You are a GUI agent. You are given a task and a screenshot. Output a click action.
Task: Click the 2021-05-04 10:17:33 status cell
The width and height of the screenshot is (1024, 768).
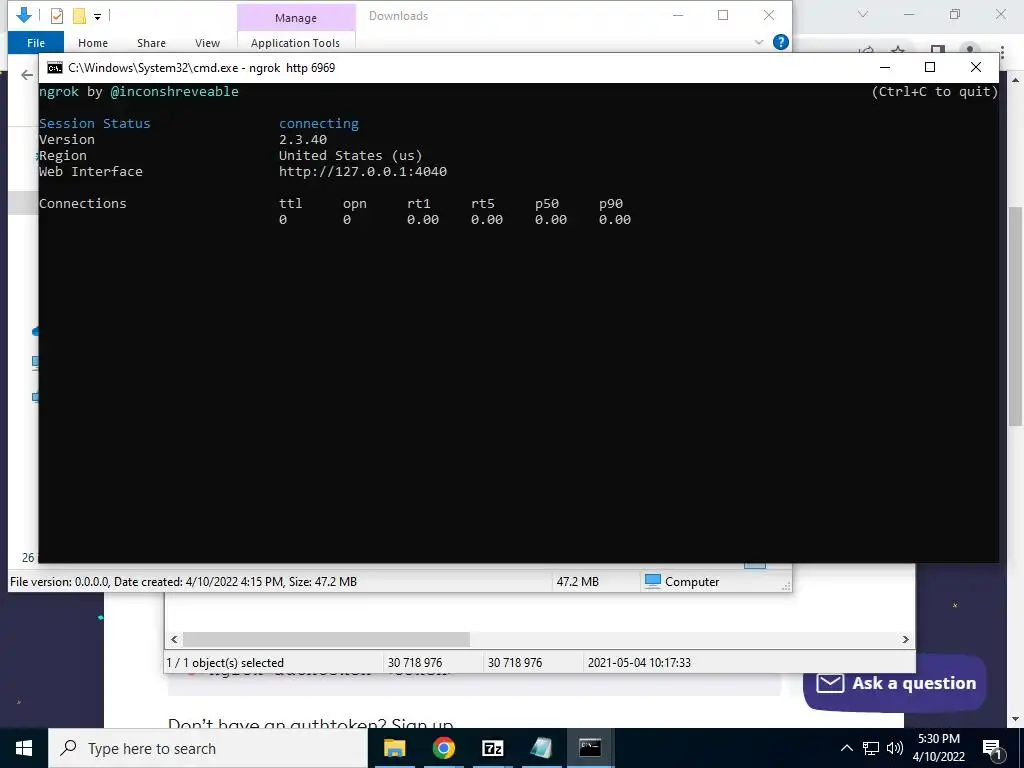point(639,663)
